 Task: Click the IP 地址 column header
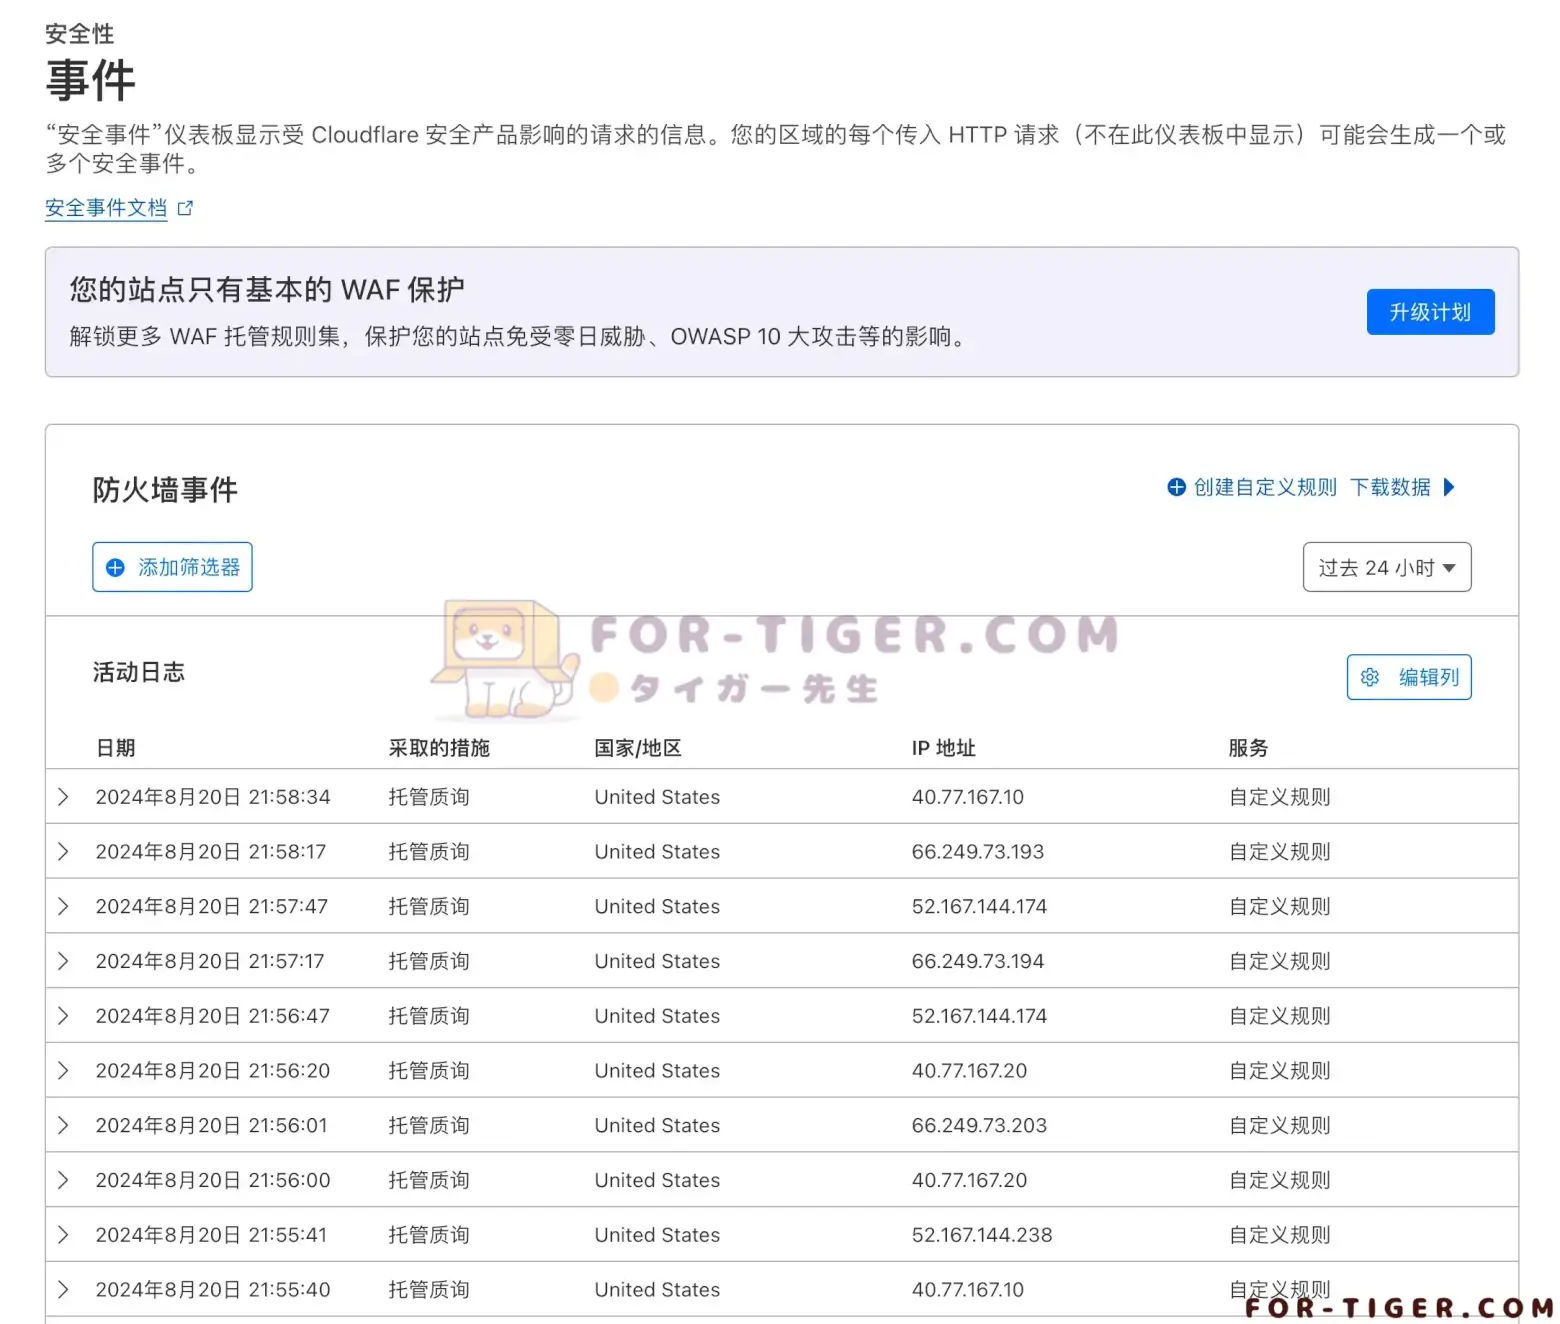[943, 748]
